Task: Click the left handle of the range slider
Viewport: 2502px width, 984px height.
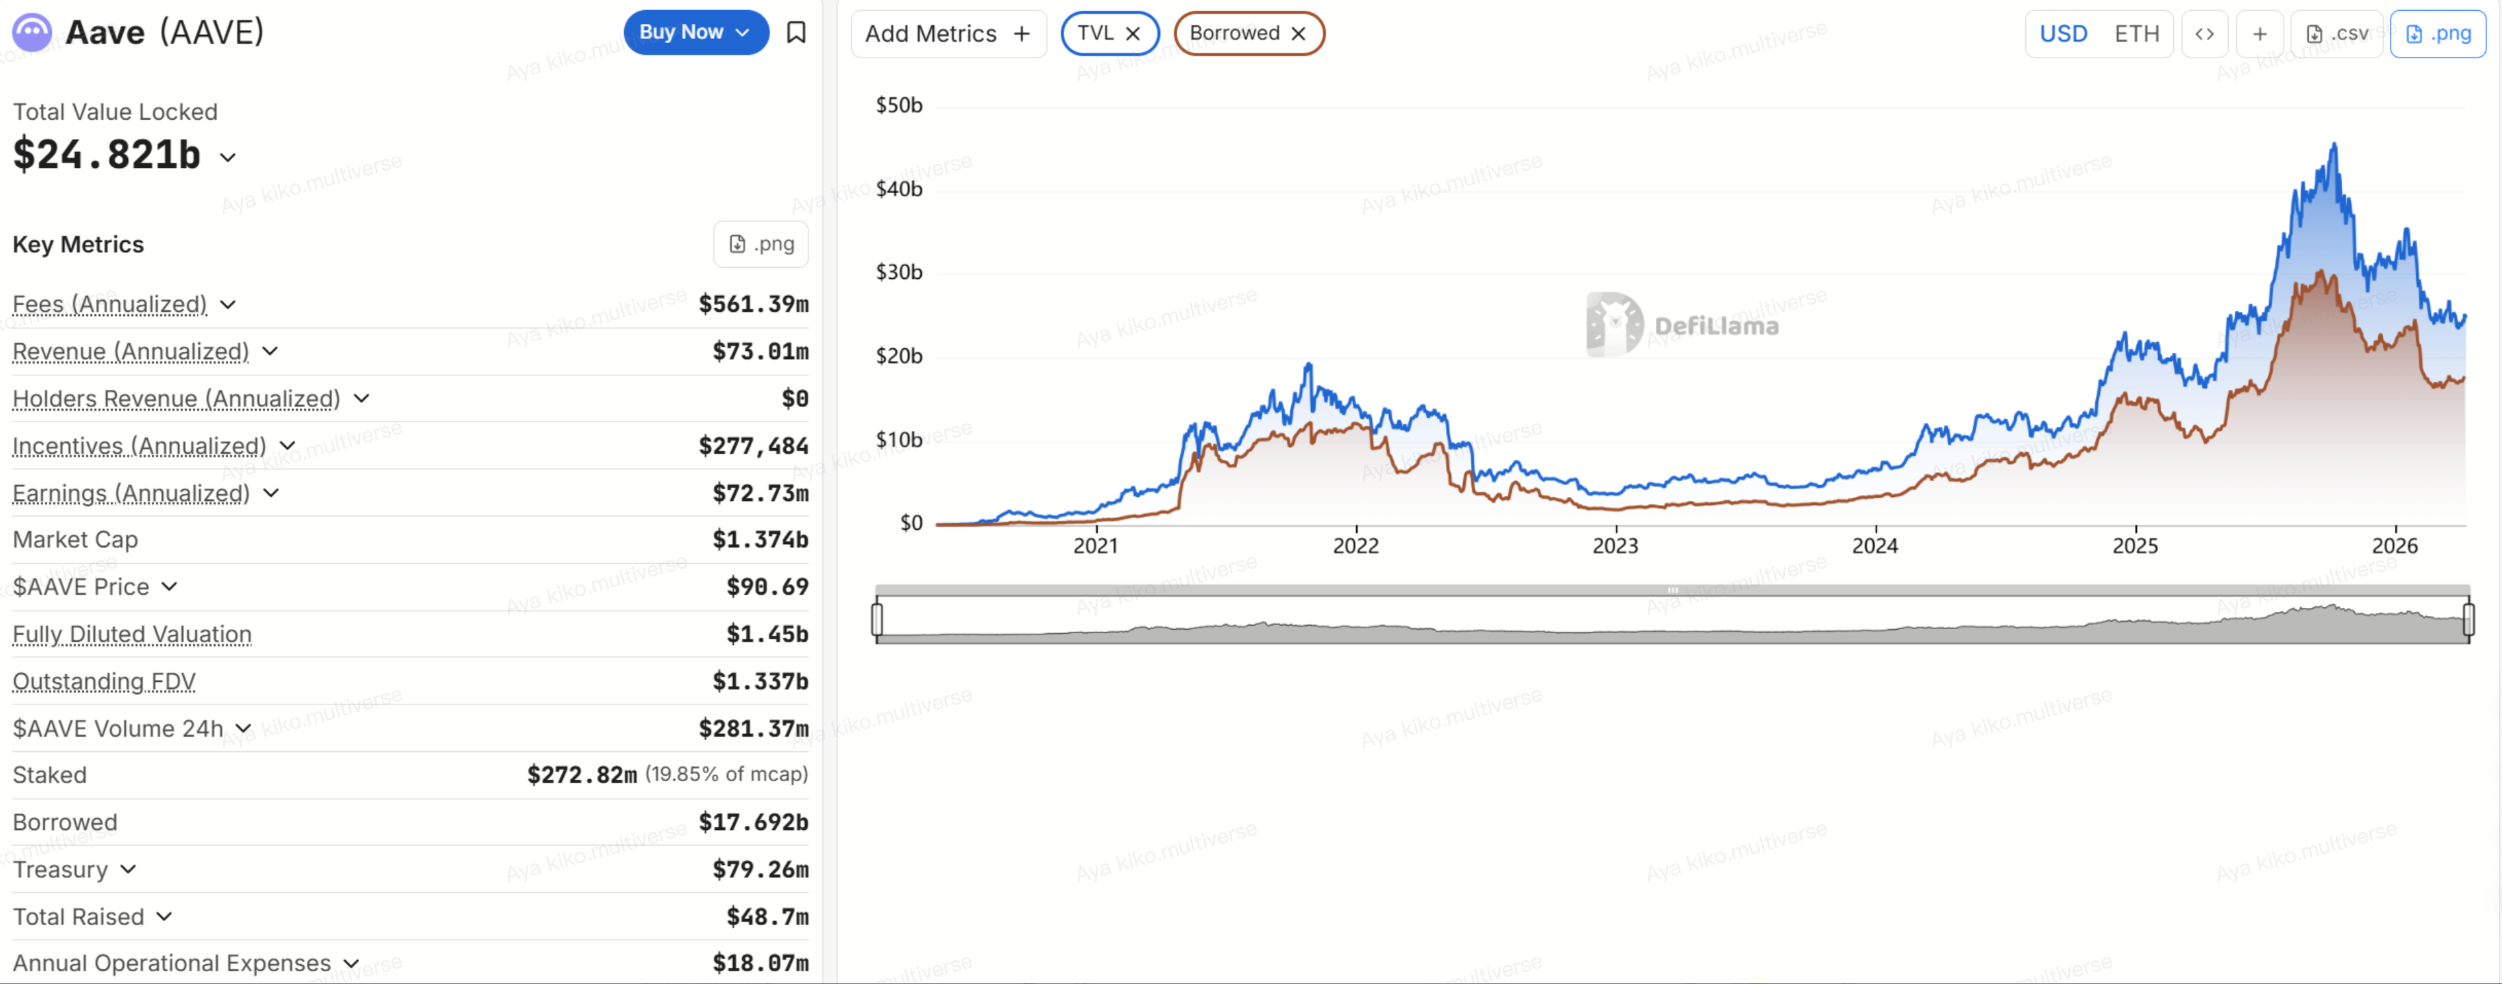Action: click(877, 618)
